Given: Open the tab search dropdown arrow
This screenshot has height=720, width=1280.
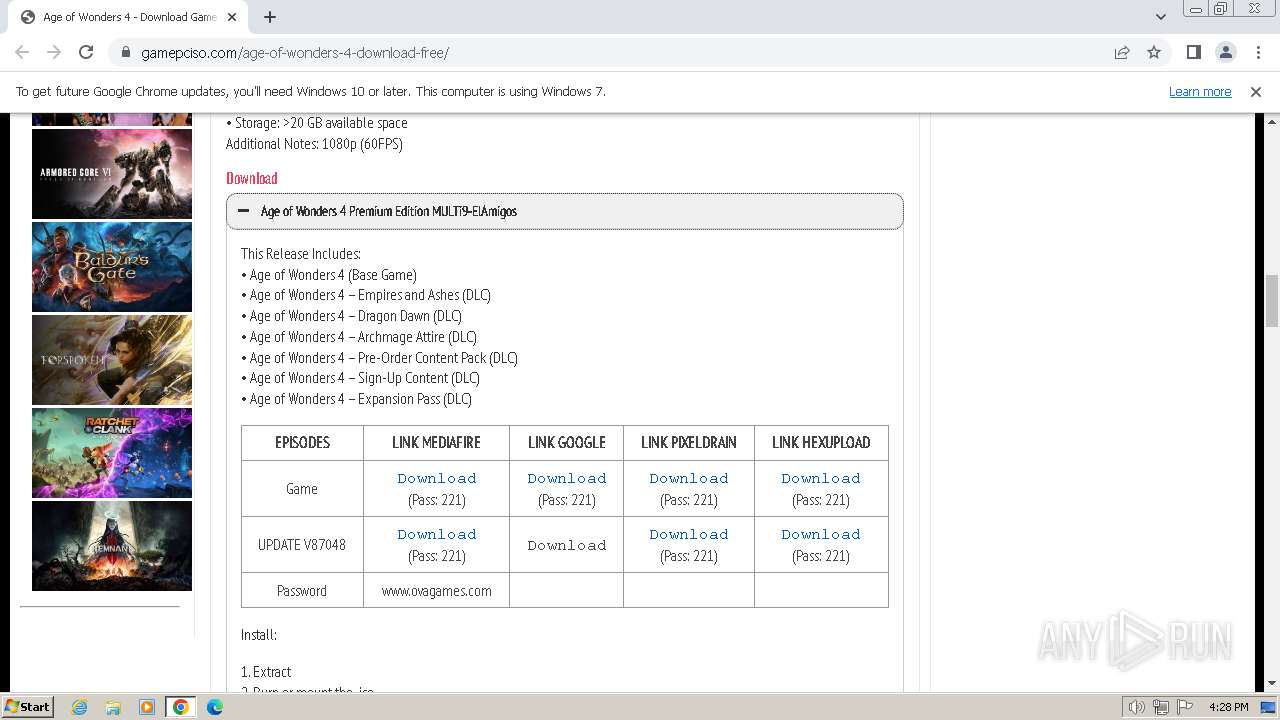Looking at the screenshot, I should (x=1161, y=17).
